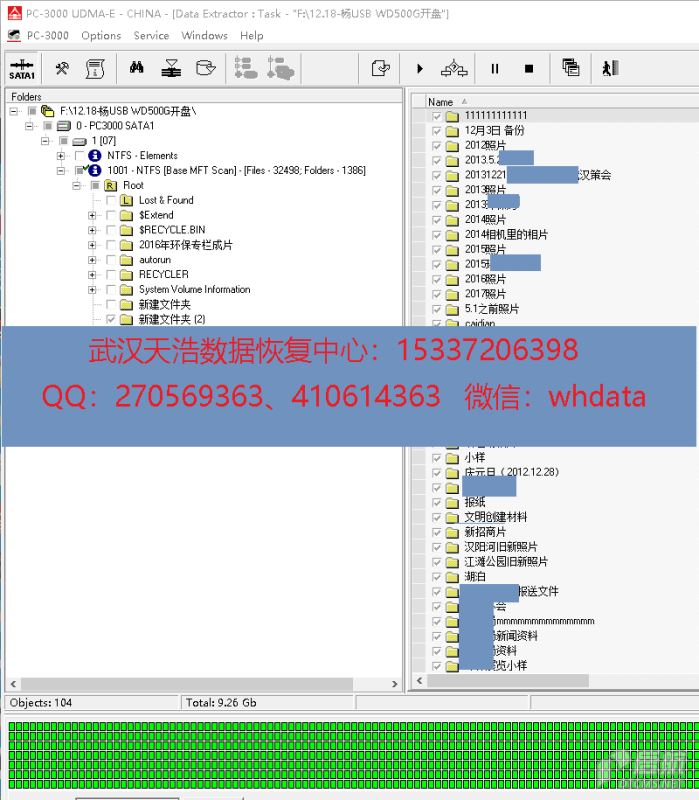Image resolution: width=699 pixels, height=800 pixels.
Task: Collapse the Root folder tree node
Action: tap(77, 186)
